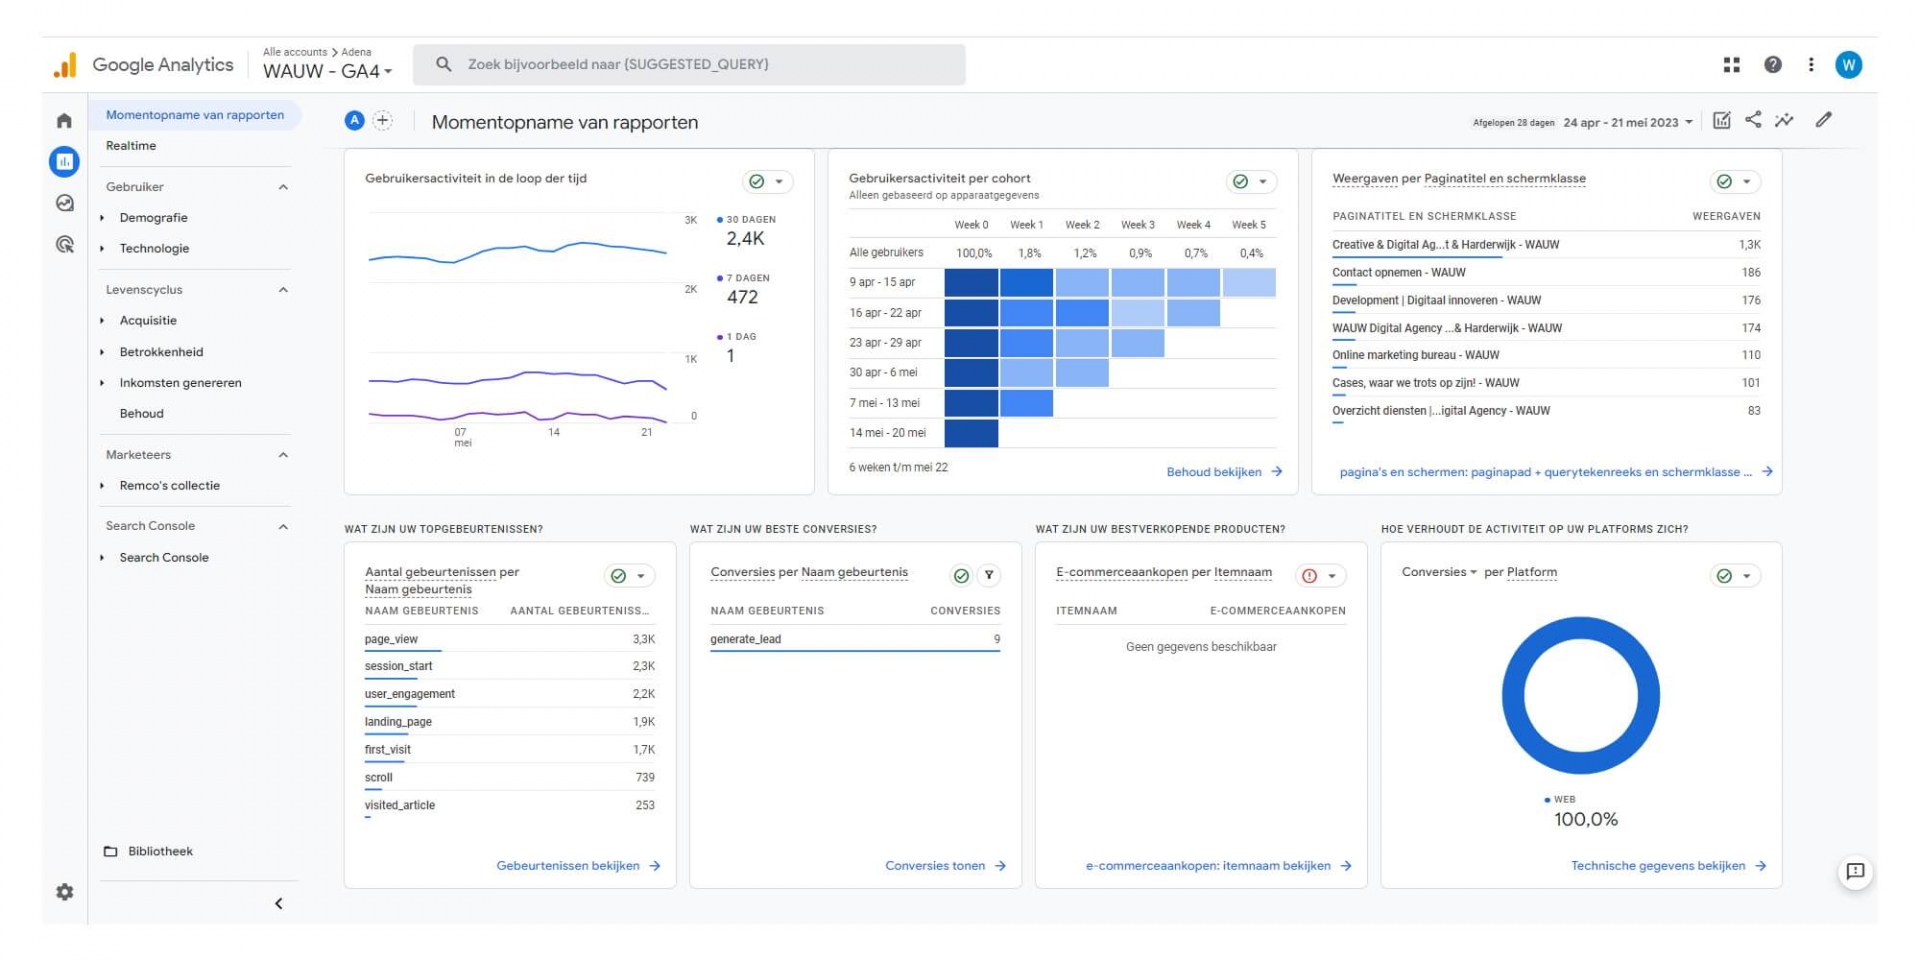Follow the Conversies tonen link
Viewport: 1920px width, 960px height.
pos(945,866)
